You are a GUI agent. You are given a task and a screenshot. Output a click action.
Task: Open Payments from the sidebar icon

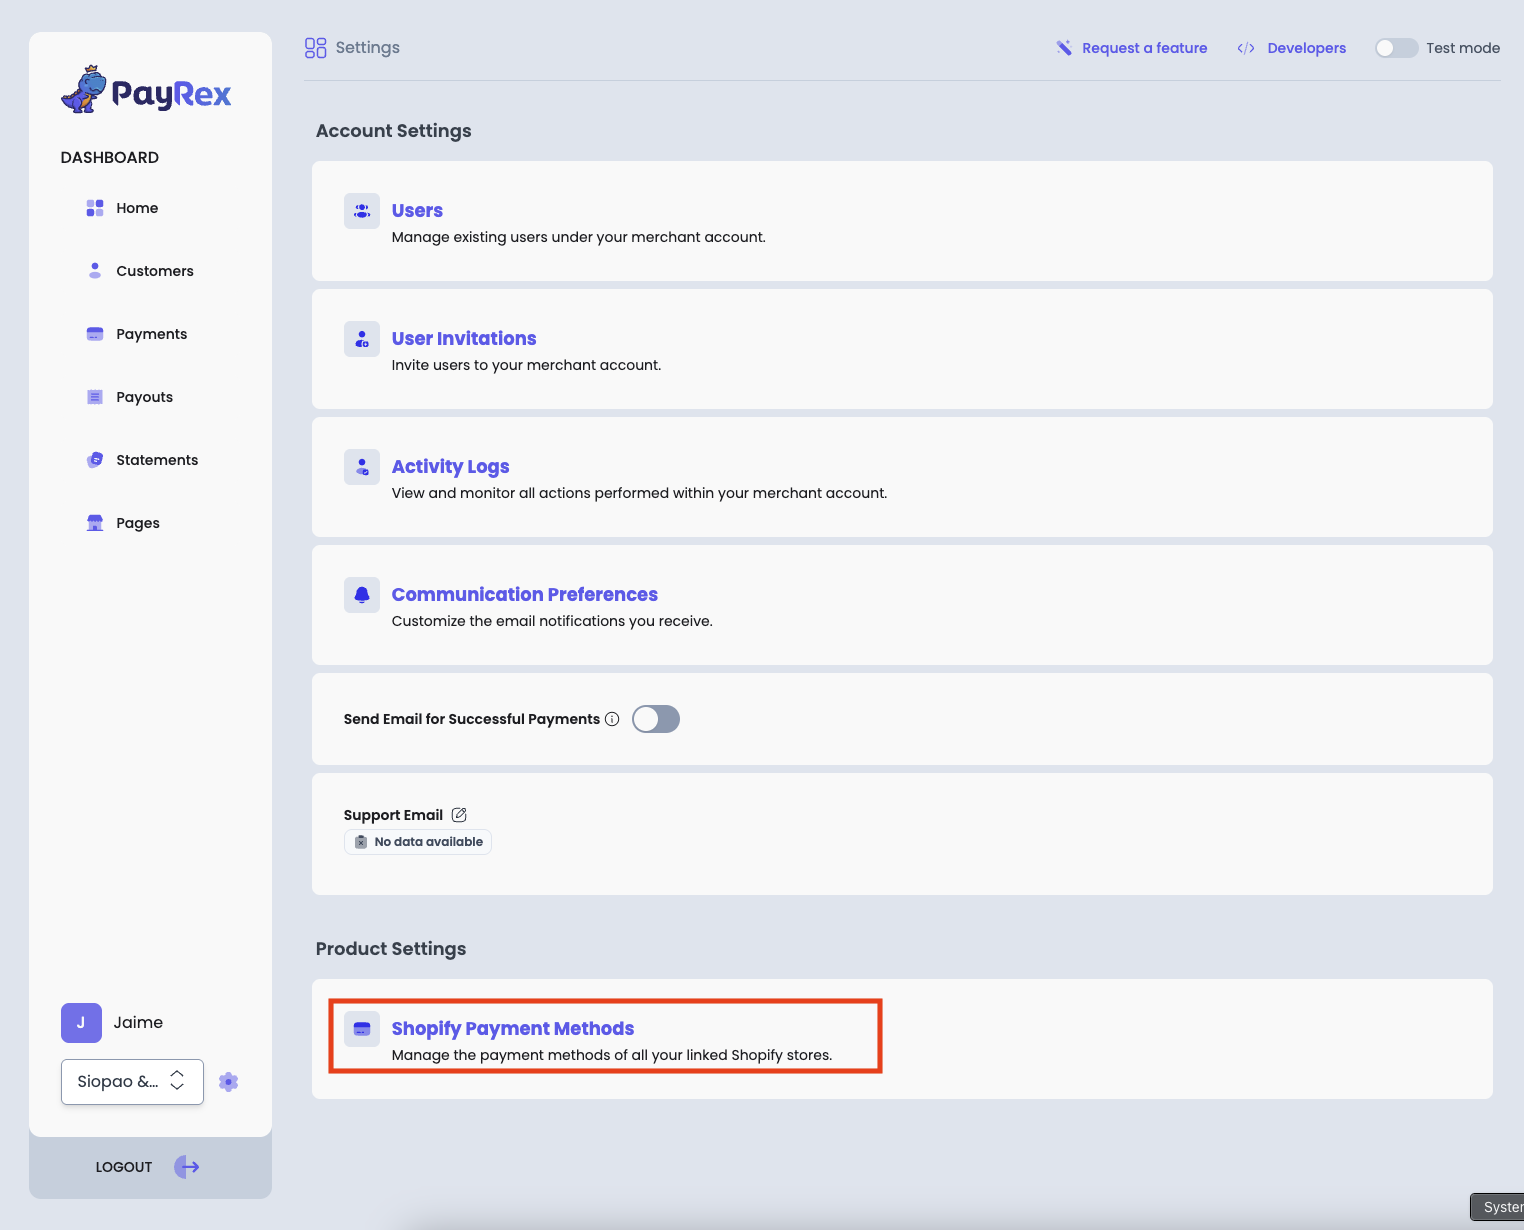click(94, 333)
